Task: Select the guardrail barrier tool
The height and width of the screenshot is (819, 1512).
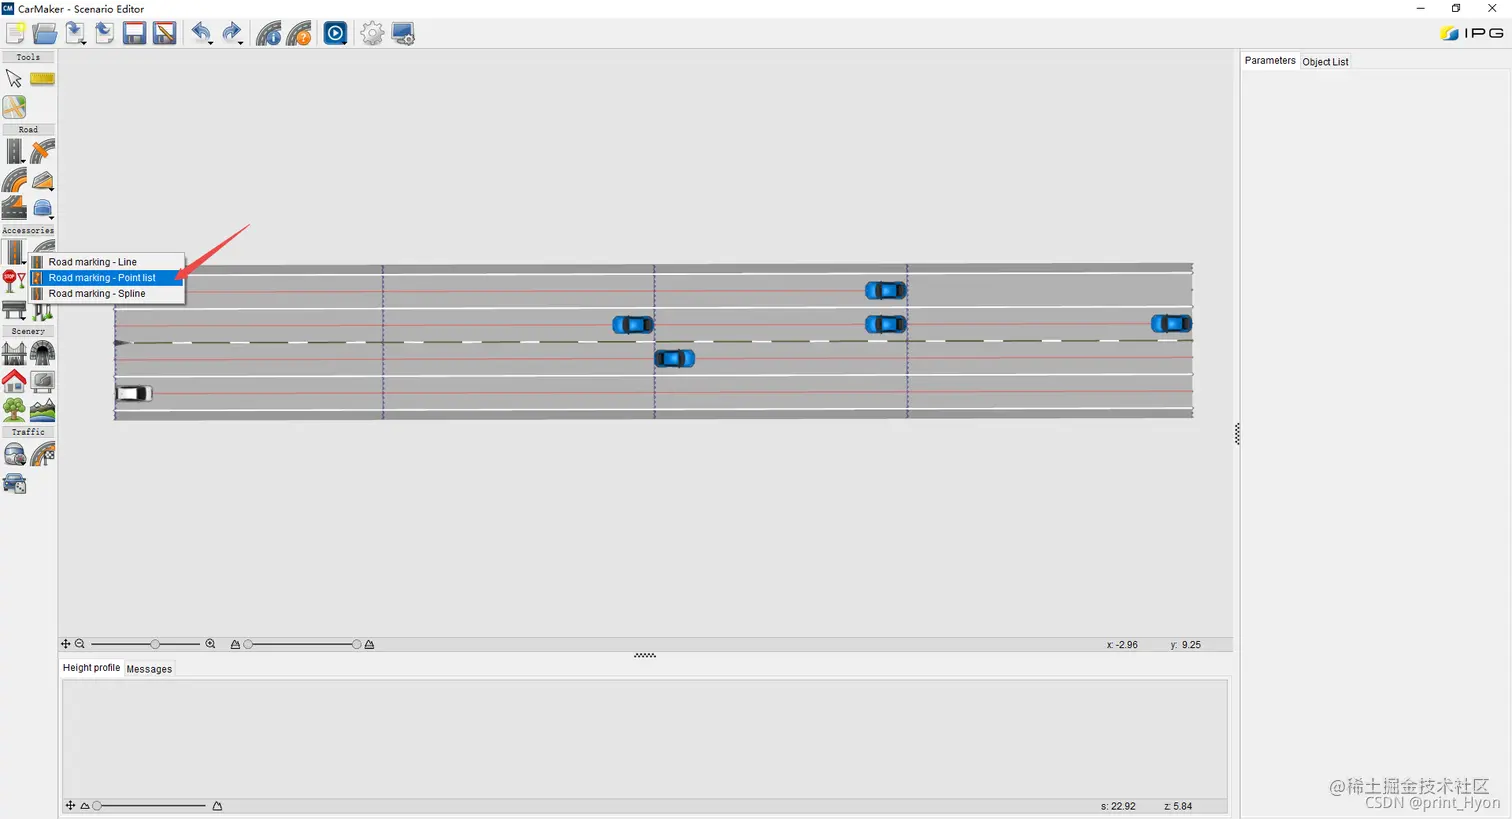Action: (x=14, y=309)
